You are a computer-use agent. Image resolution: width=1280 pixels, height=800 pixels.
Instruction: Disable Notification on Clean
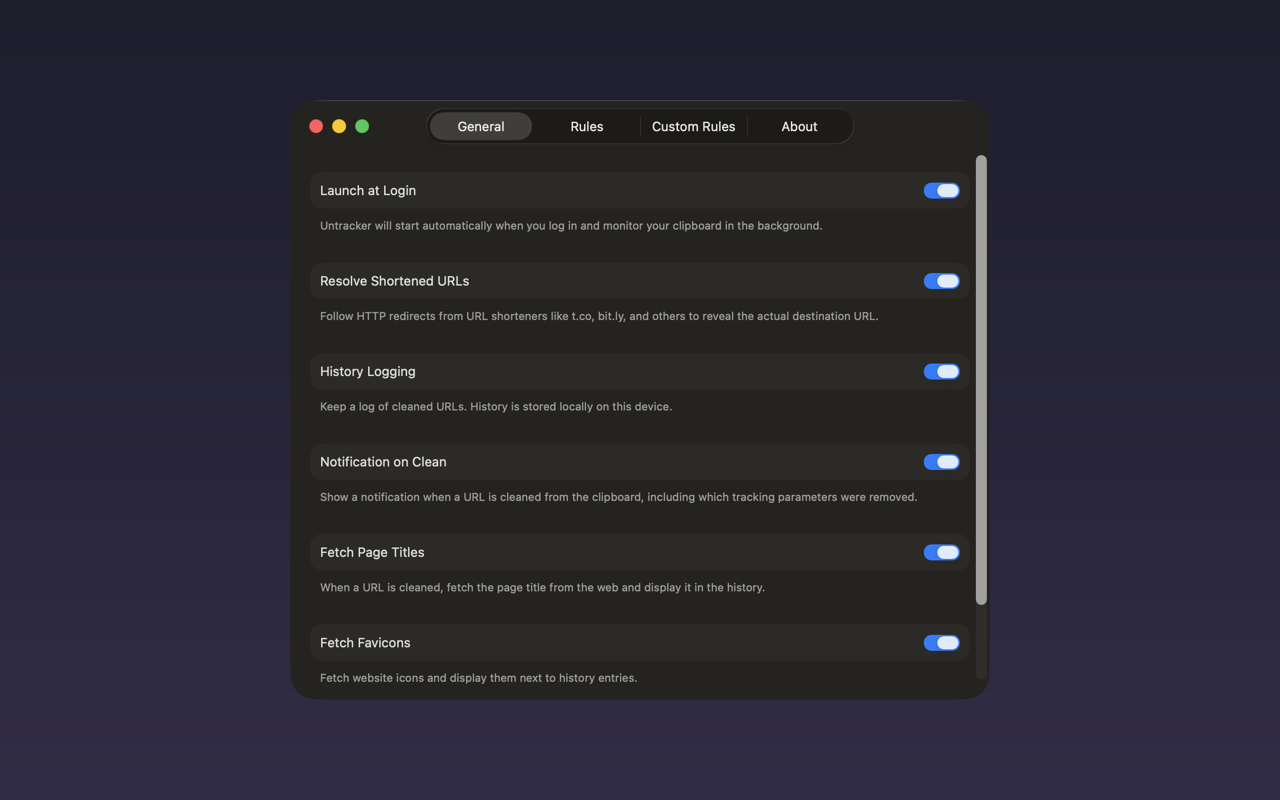click(x=941, y=462)
